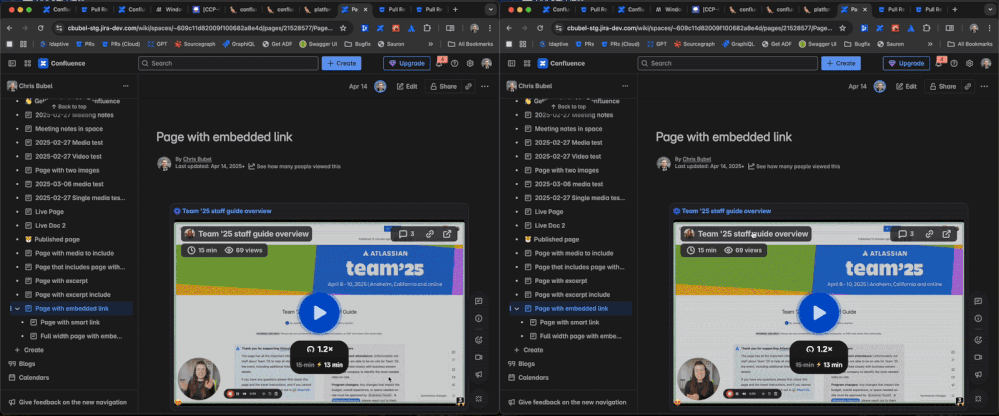999x416 pixels.
Task: Copy video link icon in left window player
Action: (x=429, y=234)
